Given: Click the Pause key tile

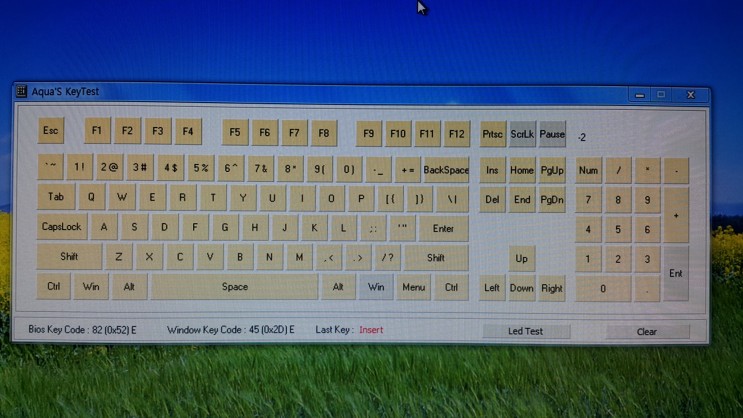Looking at the screenshot, I should 553,134.
